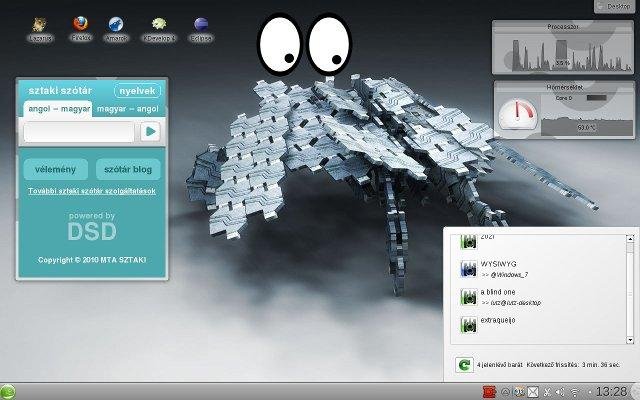
Task: Open the mail envelope tray icon
Action: 533,392
